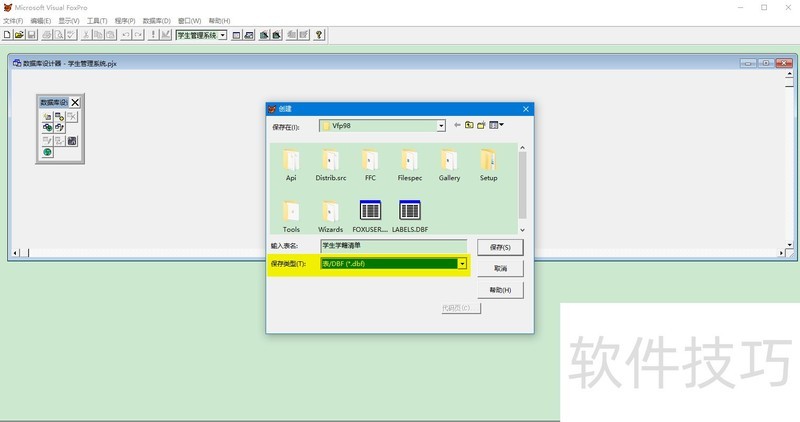Click the Help question mark toolbar icon
Image resolution: width=800 pixels, height=422 pixels.
[x=319, y=35]
